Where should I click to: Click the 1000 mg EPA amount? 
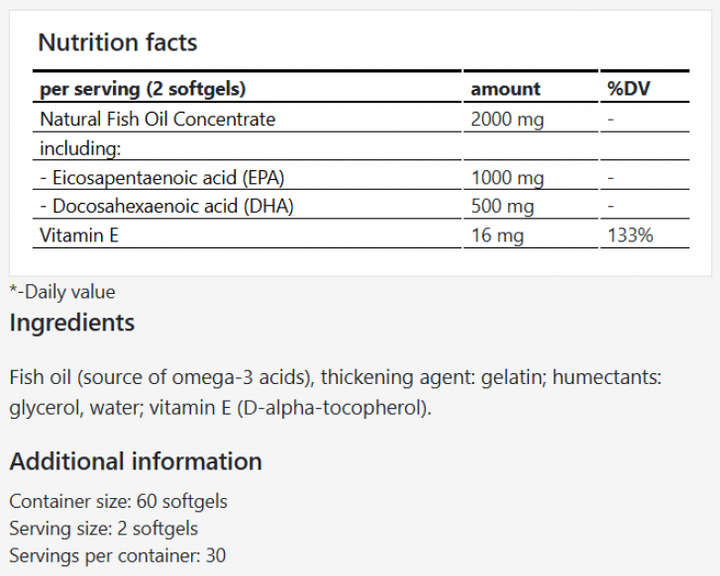[508, 178]
